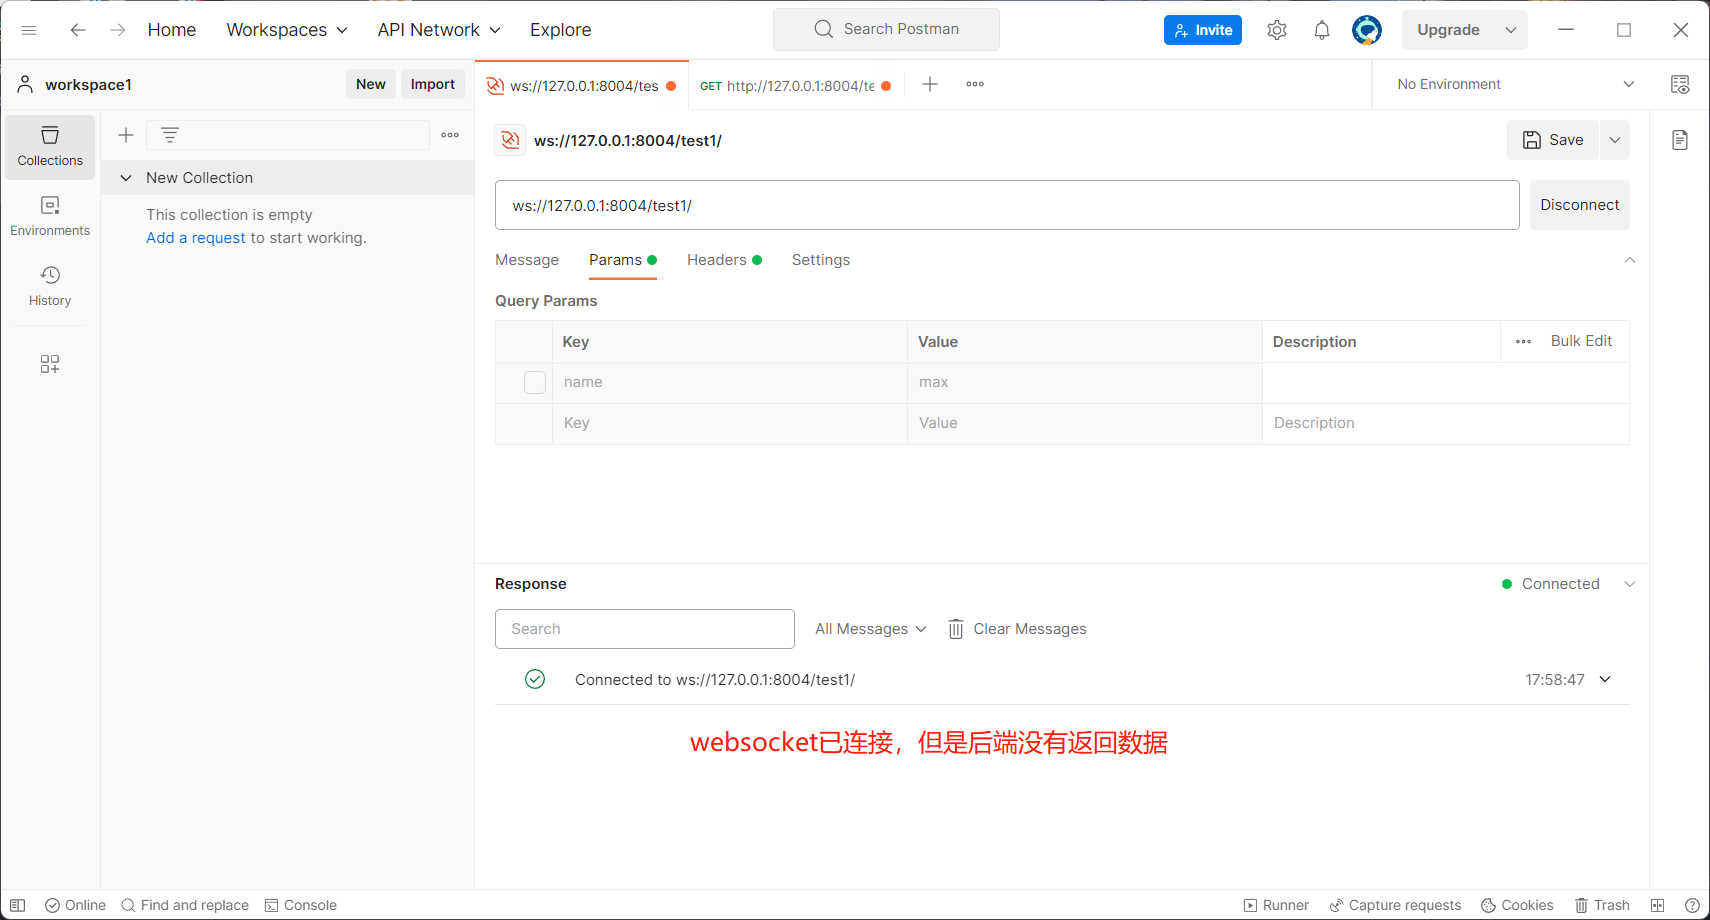Image resolution: width=1710 pixels, height=920 pixels.
Task: Open query params column options dots
Action: [1523, 341]
